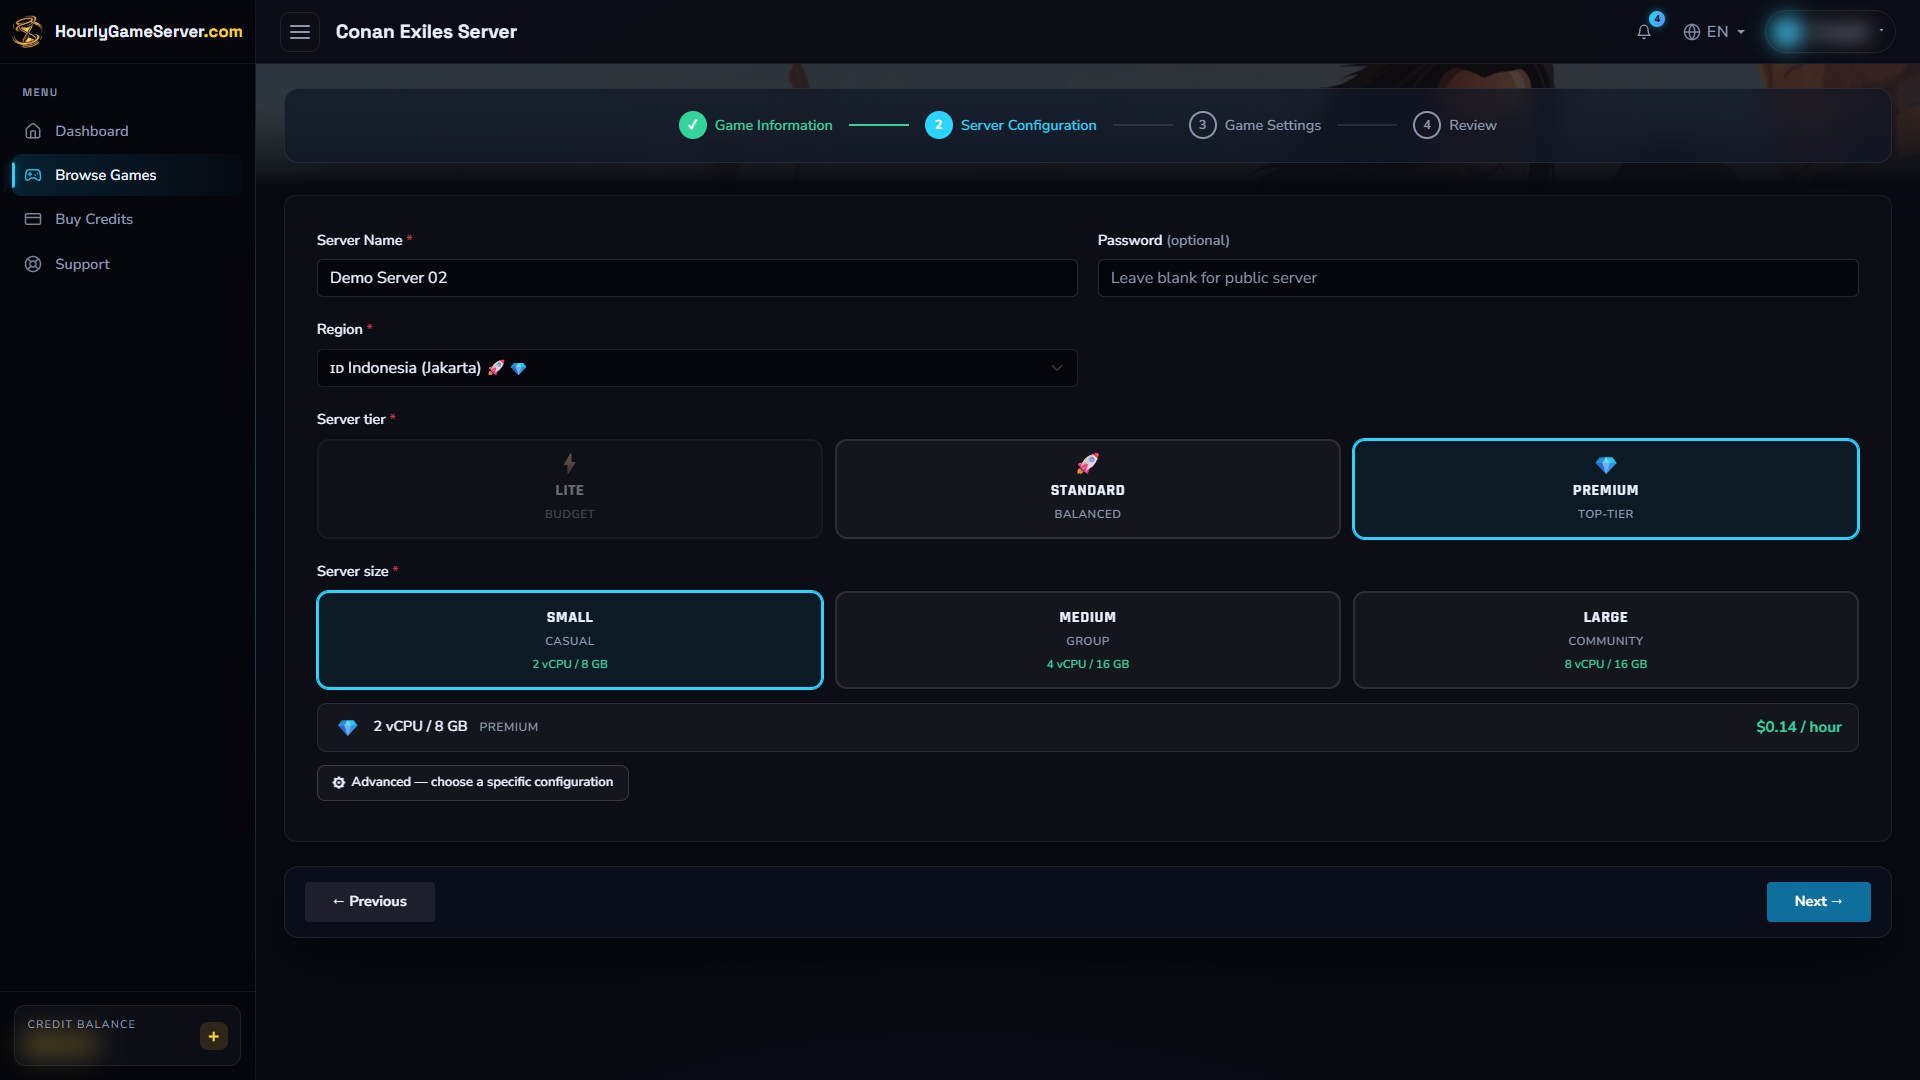The image size is (1920, 1080).
Task: Open the EN language selector
Action: coord(1714,32)
